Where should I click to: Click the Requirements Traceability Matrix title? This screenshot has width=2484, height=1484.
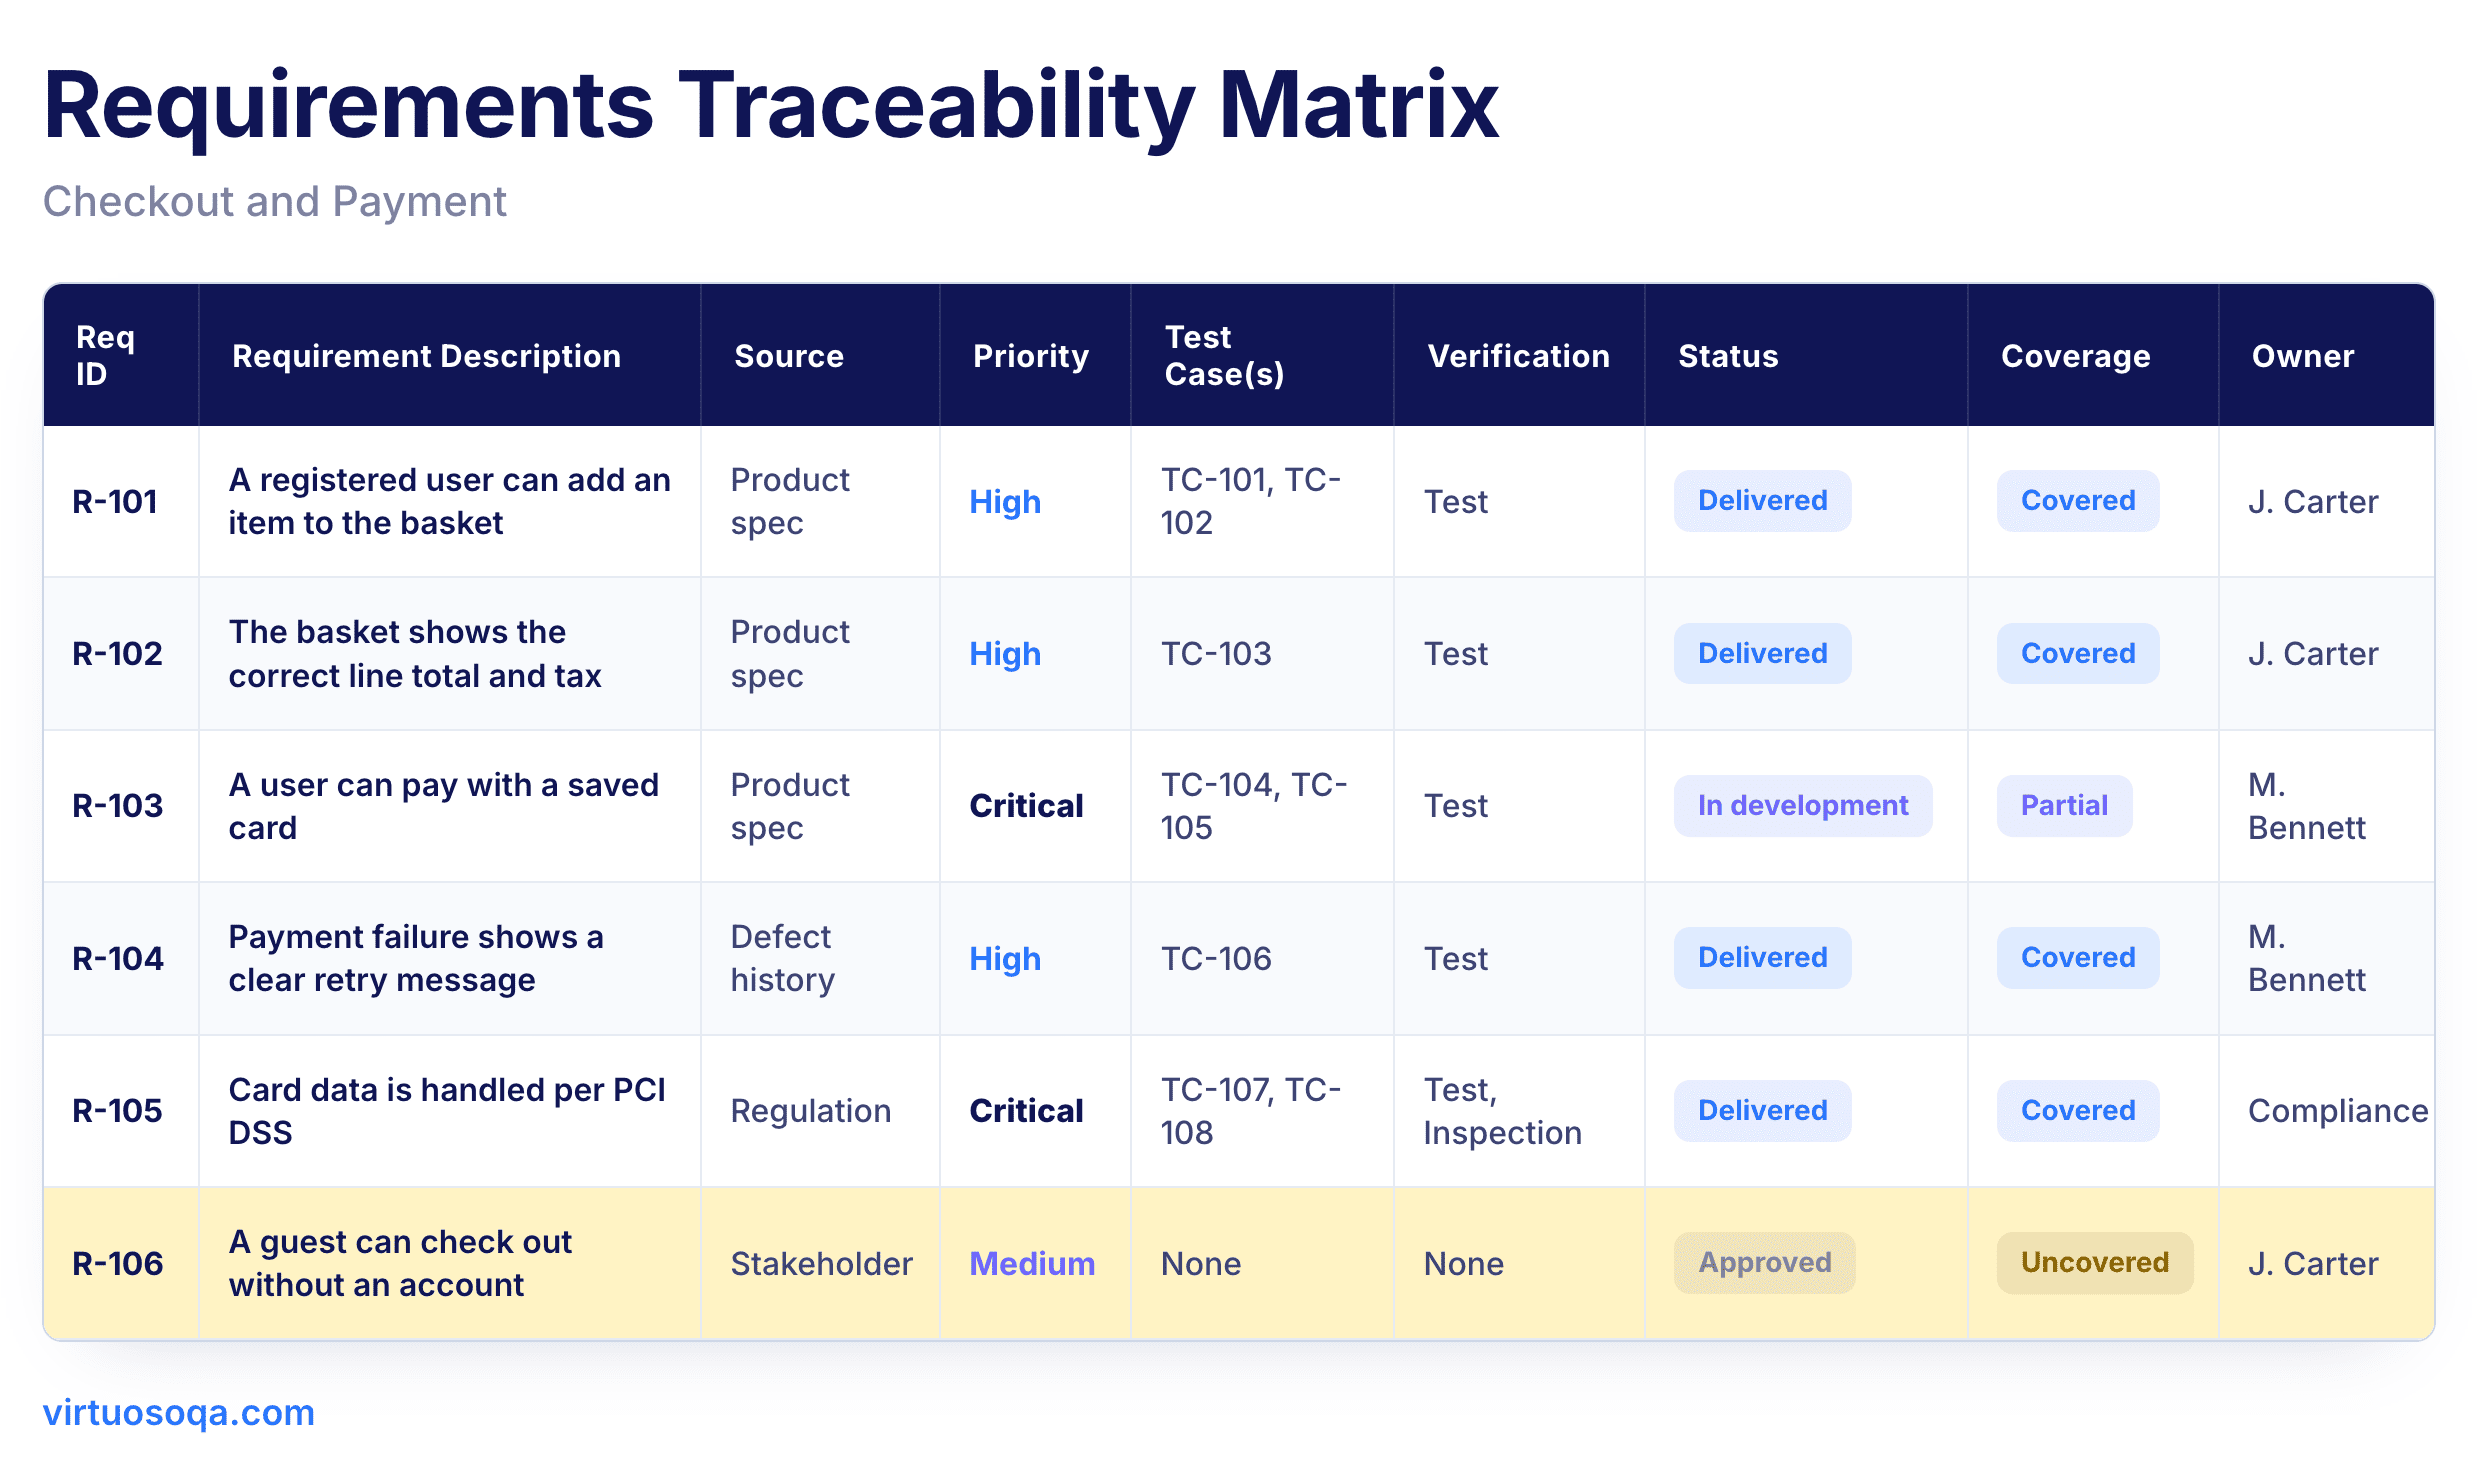pos(770,105)
